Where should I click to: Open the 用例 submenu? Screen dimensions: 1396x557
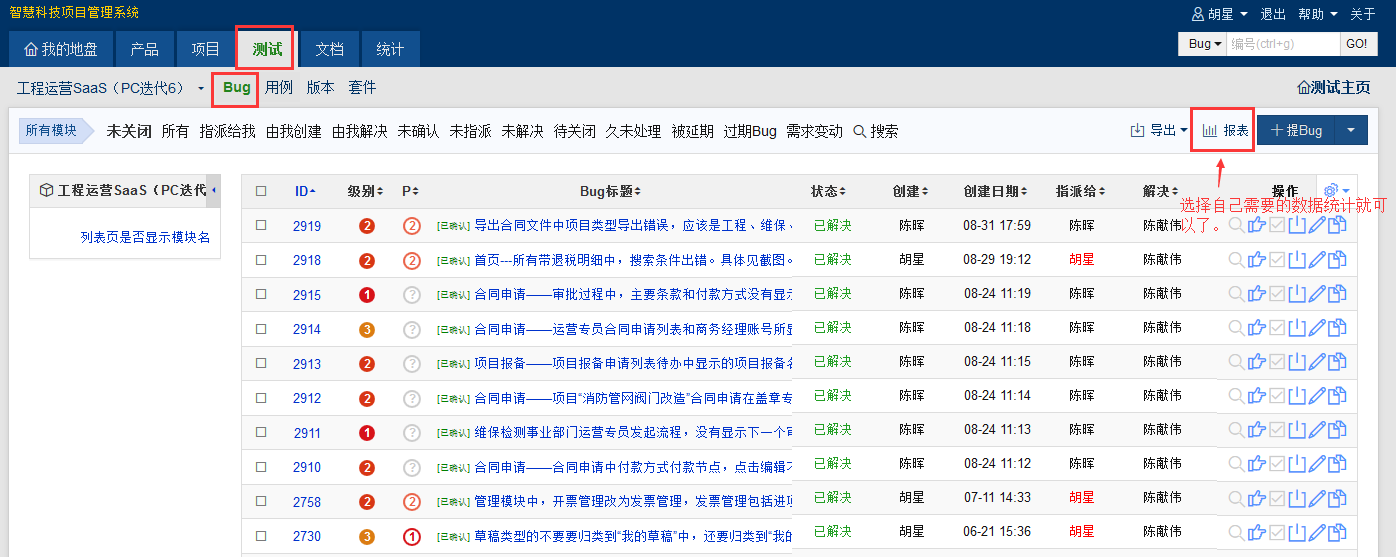279,88
